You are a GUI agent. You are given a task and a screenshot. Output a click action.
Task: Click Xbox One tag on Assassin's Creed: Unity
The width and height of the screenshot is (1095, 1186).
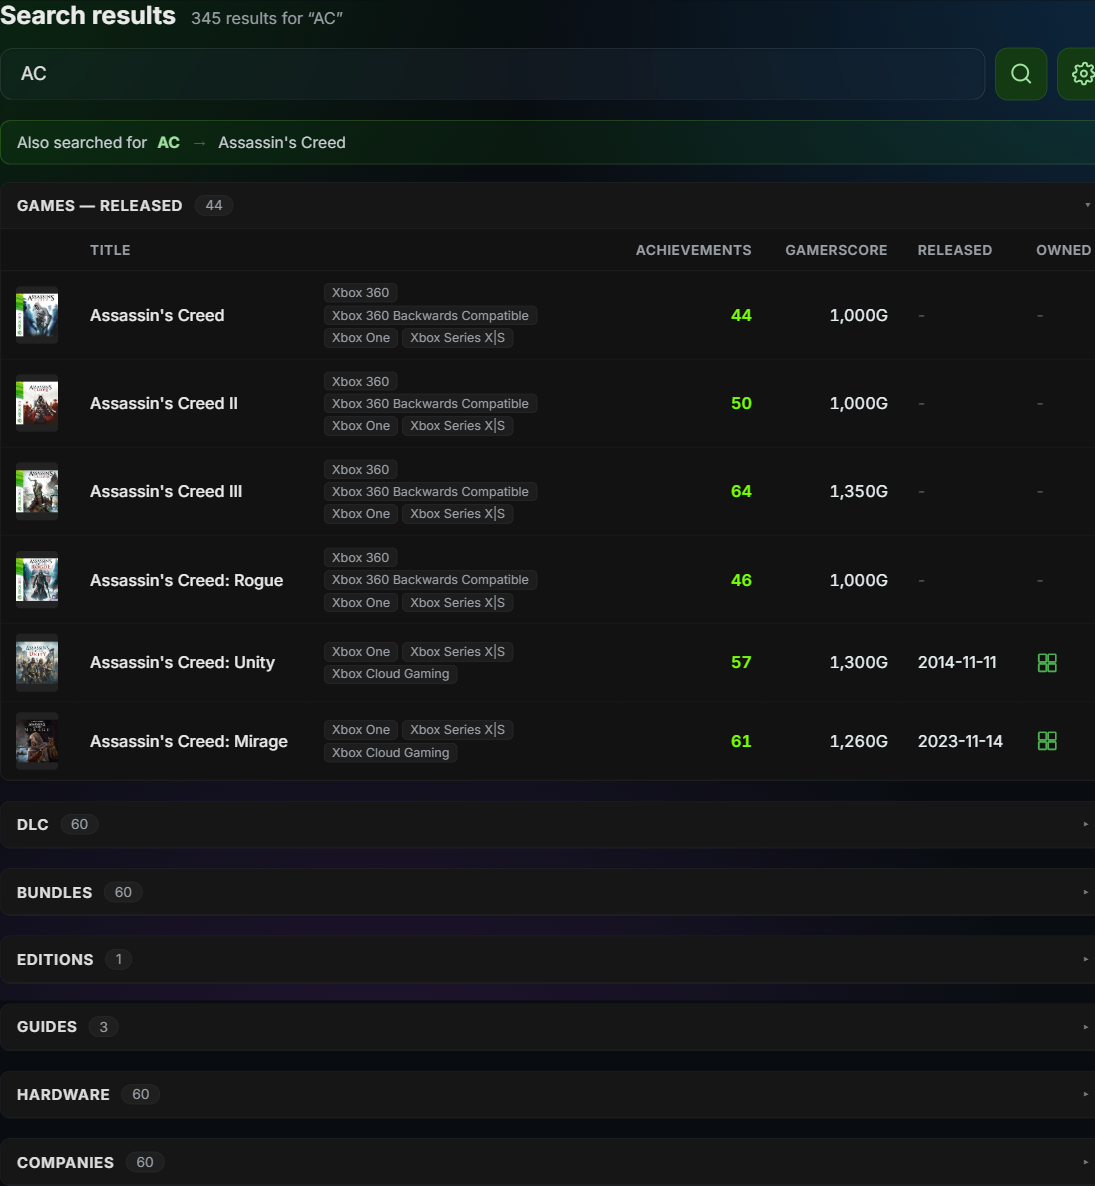pyautogui.click(x=361, y=652)
